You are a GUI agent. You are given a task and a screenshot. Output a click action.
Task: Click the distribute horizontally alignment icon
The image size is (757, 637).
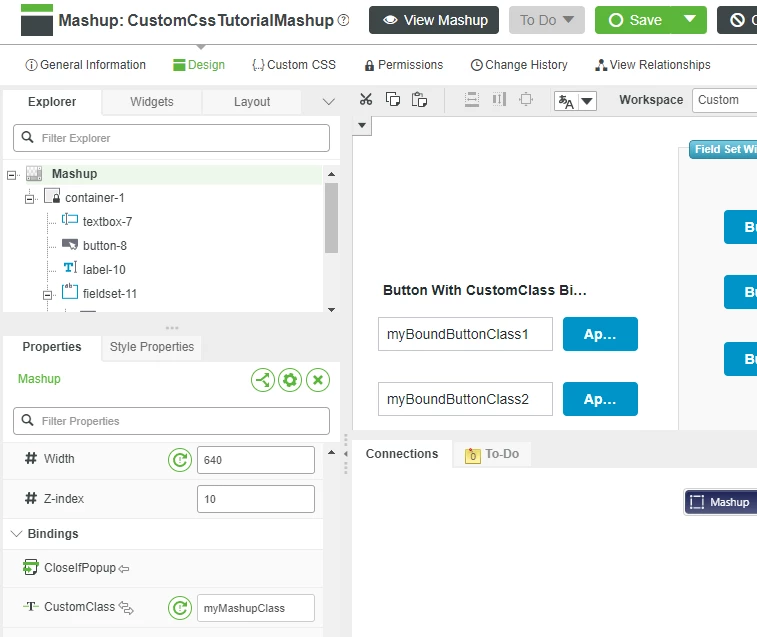coord(499,99)
